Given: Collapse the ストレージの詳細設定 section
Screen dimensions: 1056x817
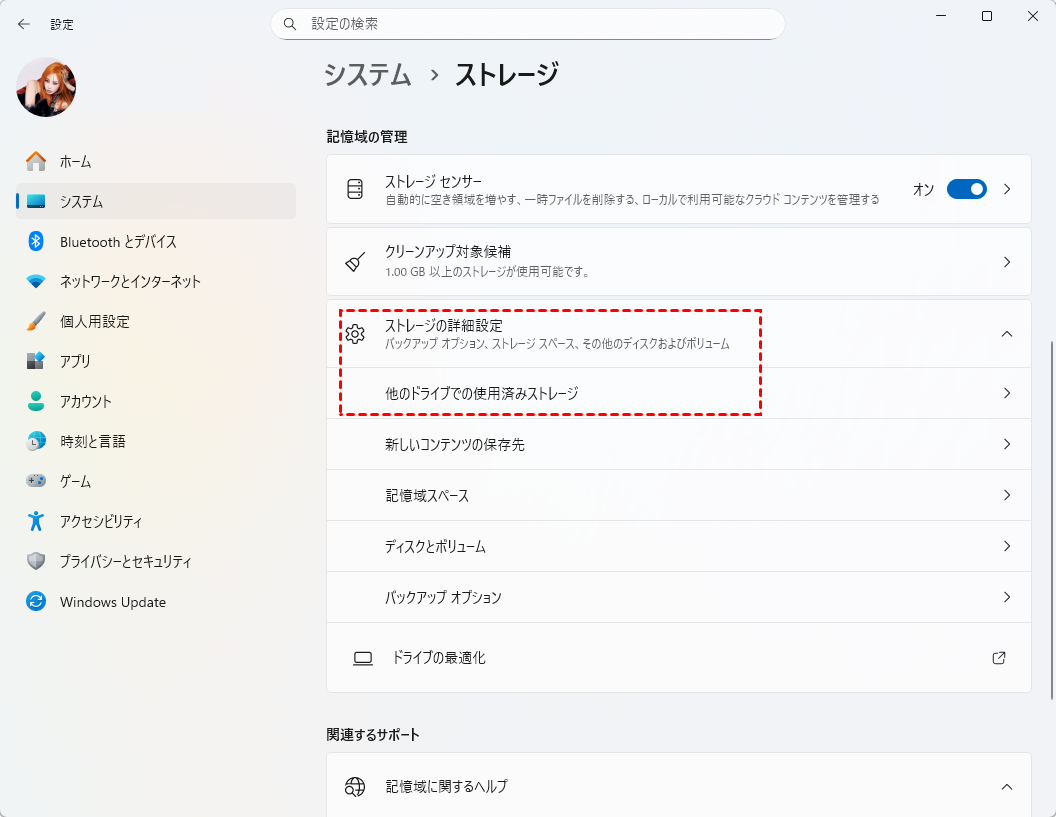Looking at the screenshot, I should pos(1007,334).
